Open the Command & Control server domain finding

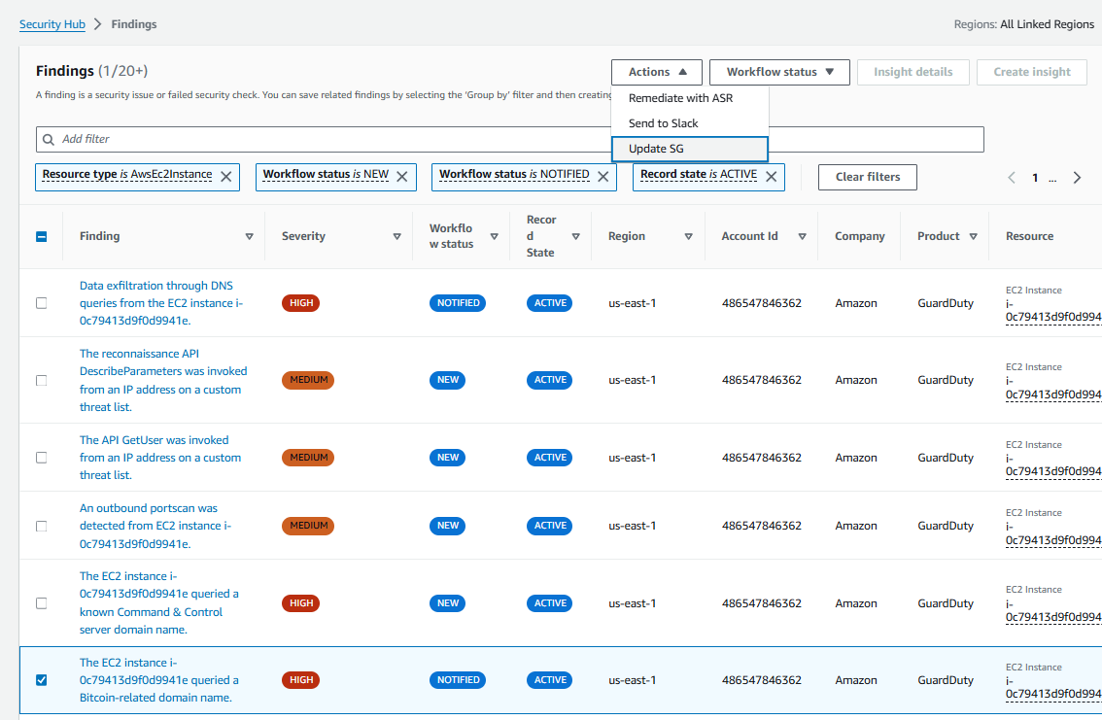point(159,603)
